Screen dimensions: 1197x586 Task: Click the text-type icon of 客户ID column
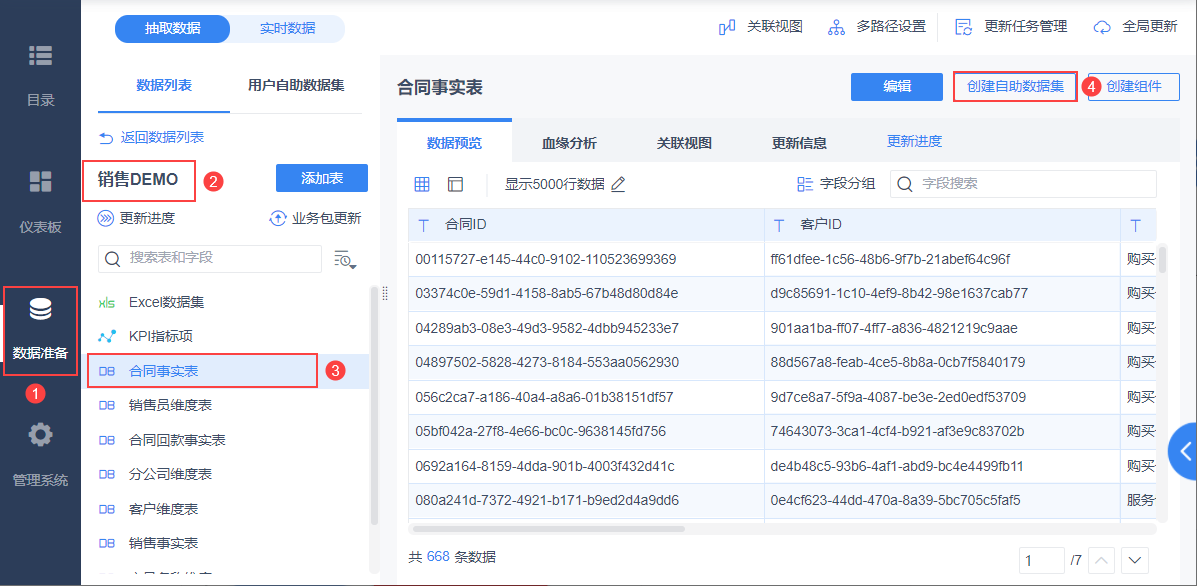coord(779,225)
